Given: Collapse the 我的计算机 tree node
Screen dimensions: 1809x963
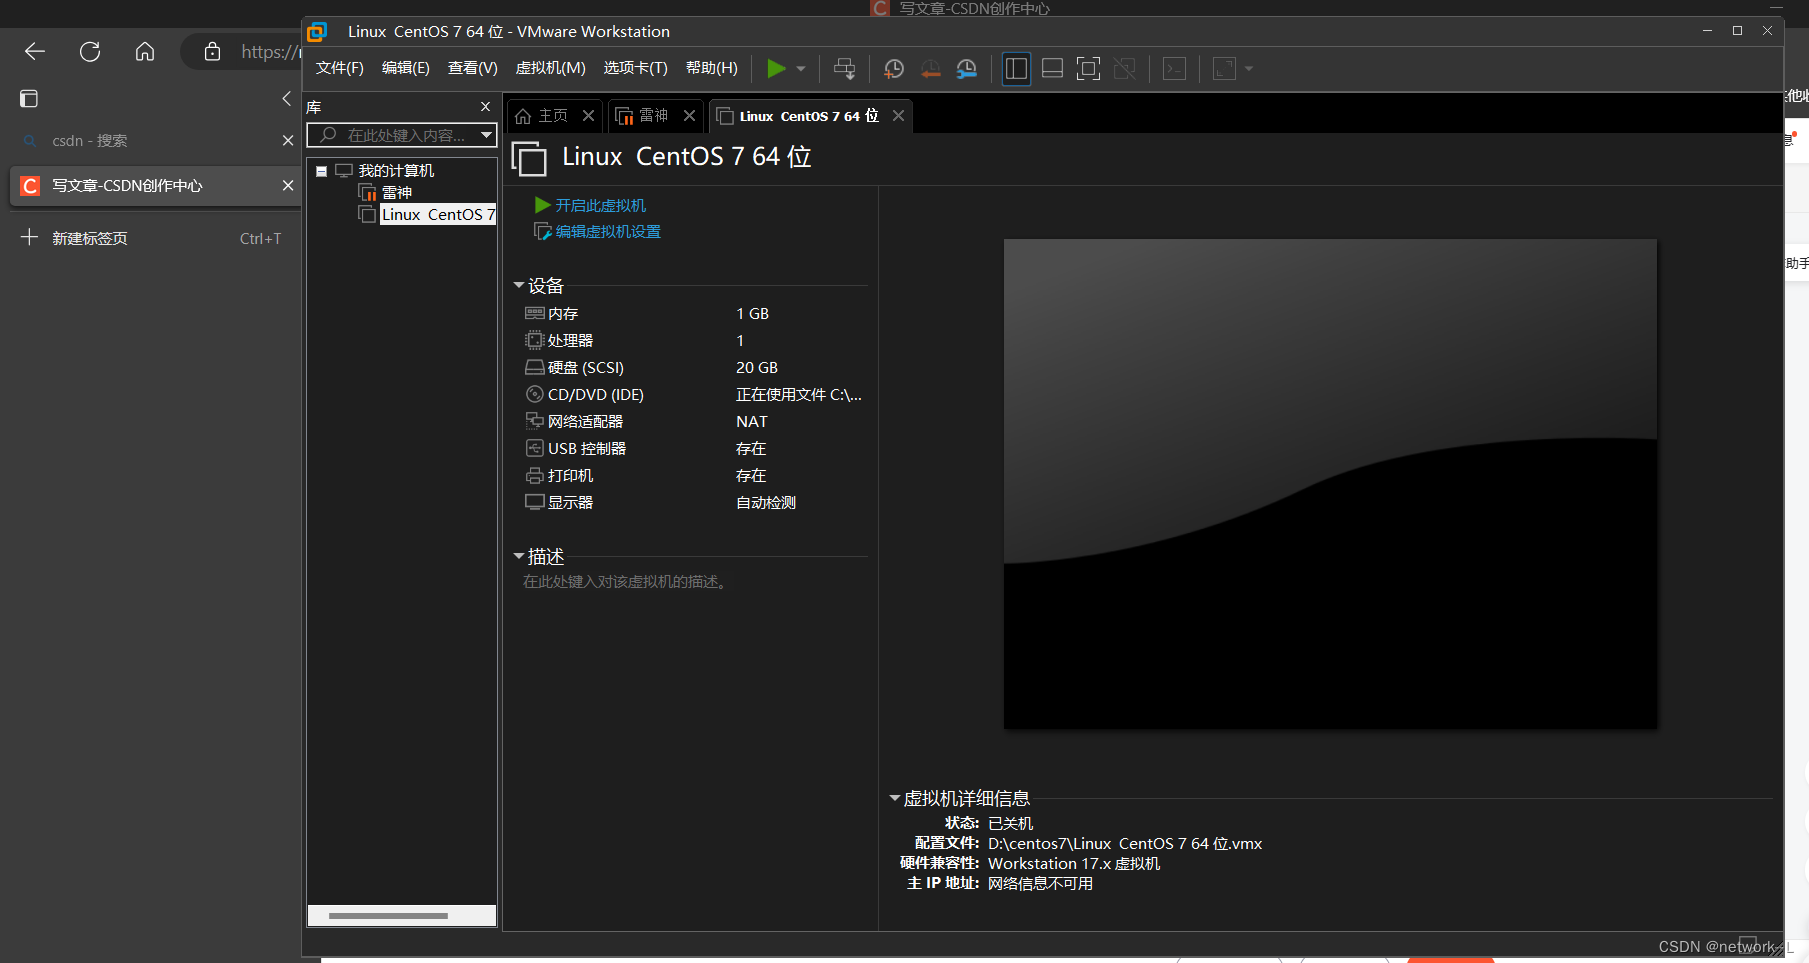Looking at the screenshot, I should (322, 171).
